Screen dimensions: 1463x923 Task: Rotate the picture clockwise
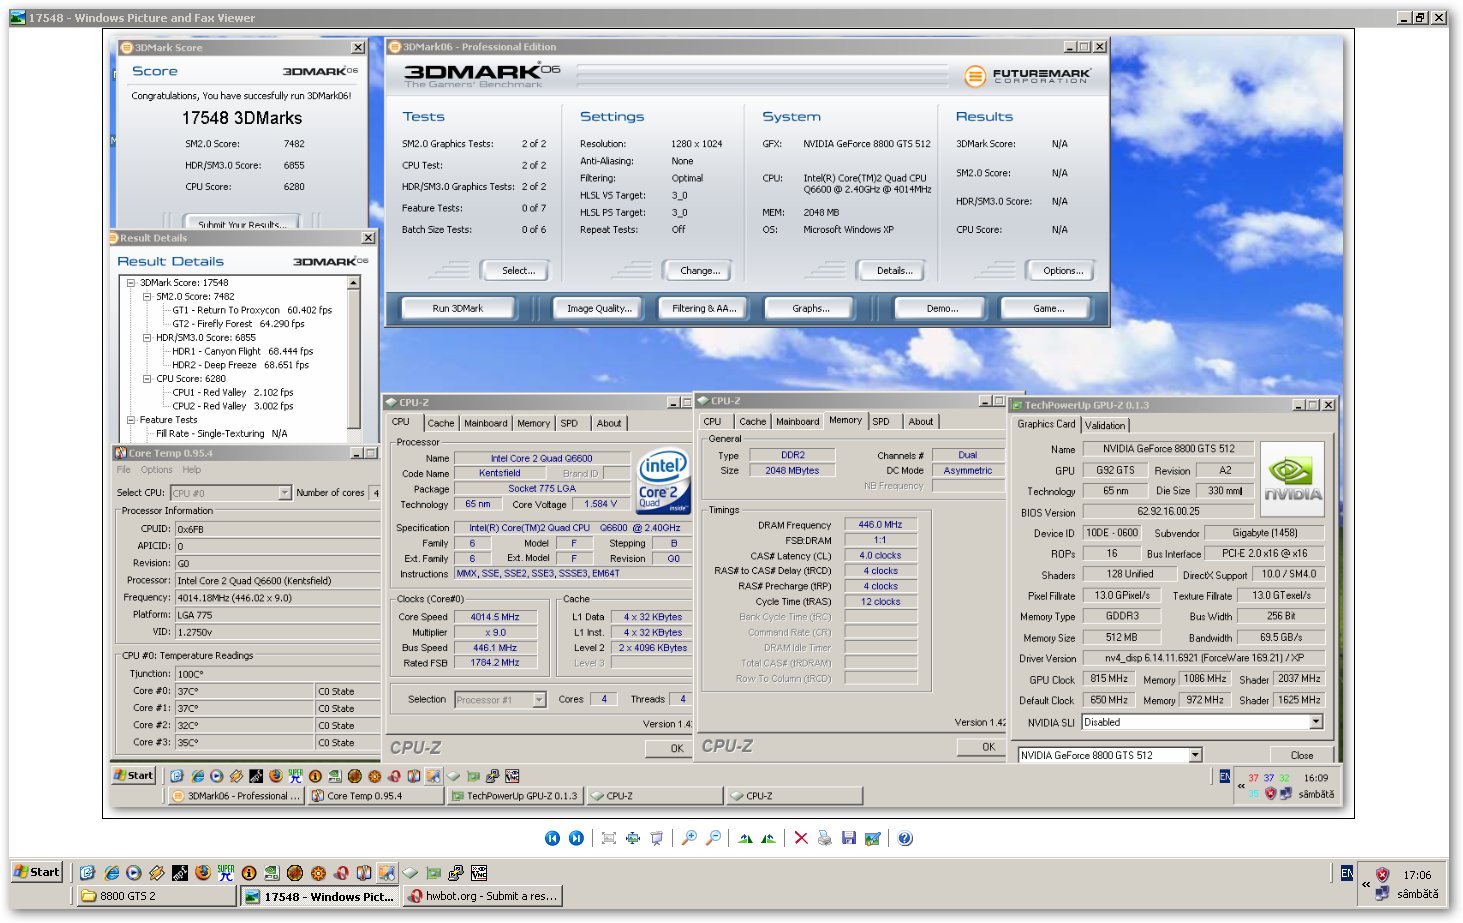(x=745, y=838)
